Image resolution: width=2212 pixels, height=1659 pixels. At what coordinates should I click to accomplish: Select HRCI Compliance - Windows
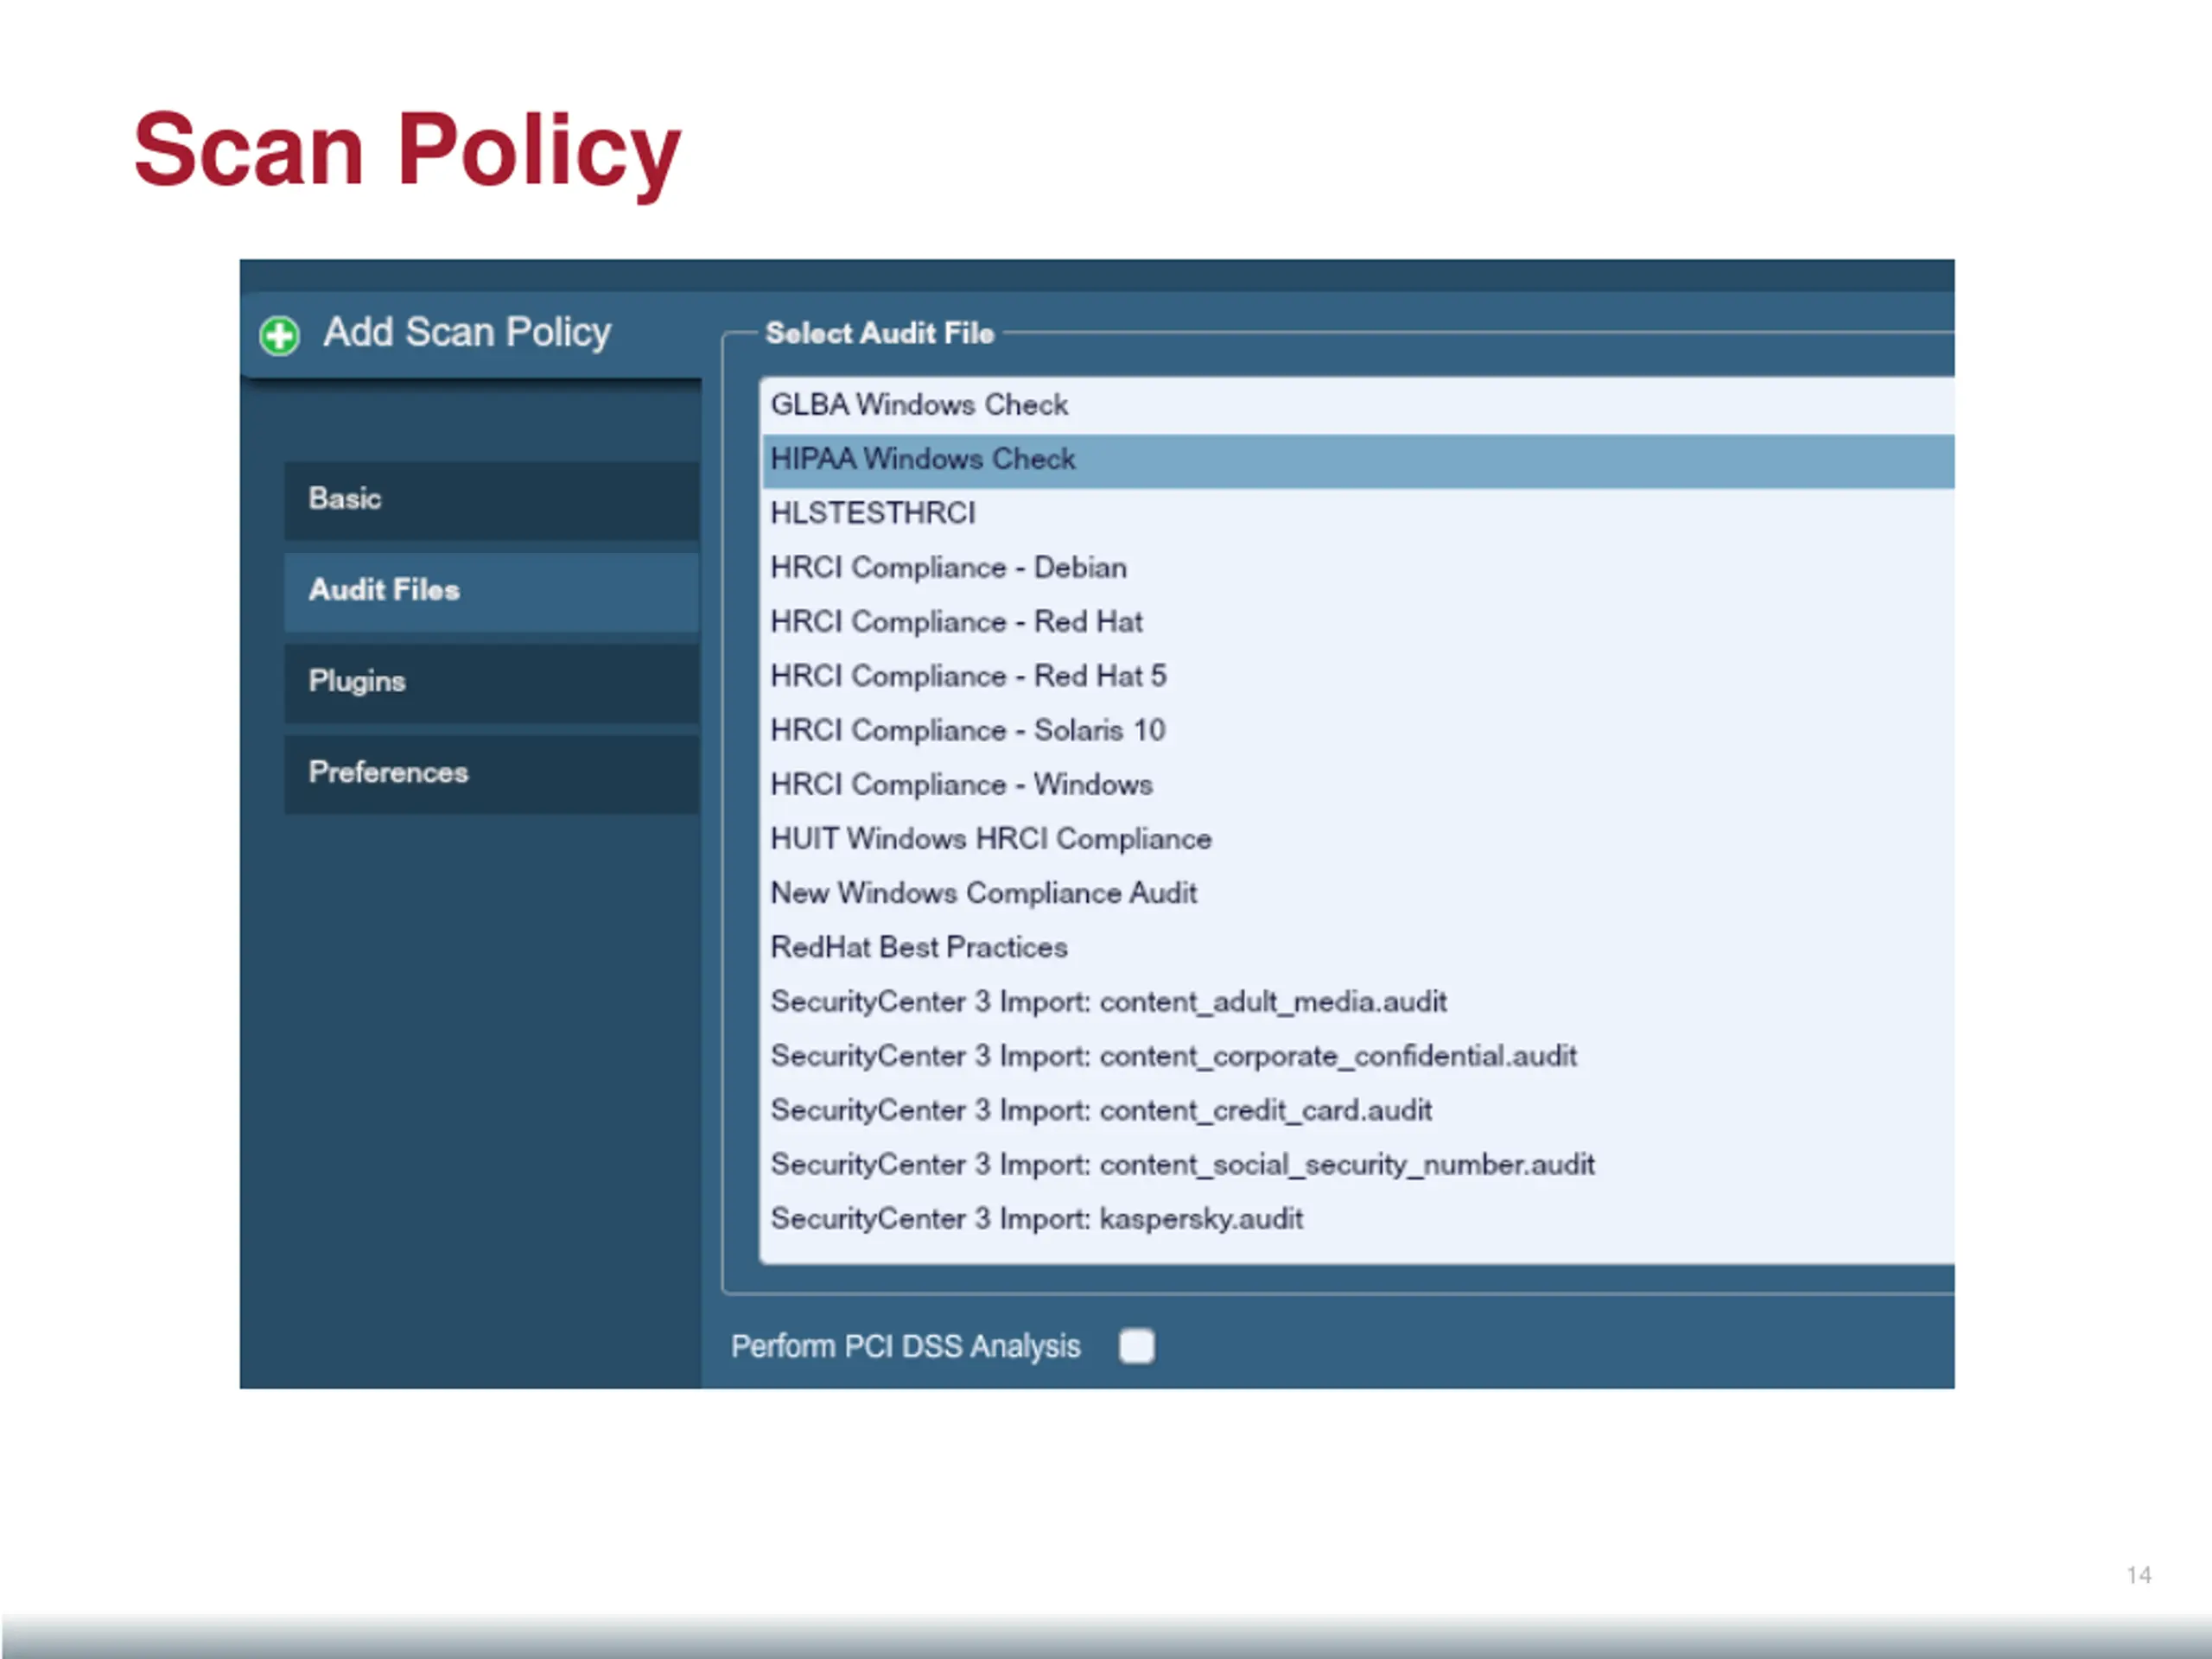tap(1357, 785)
